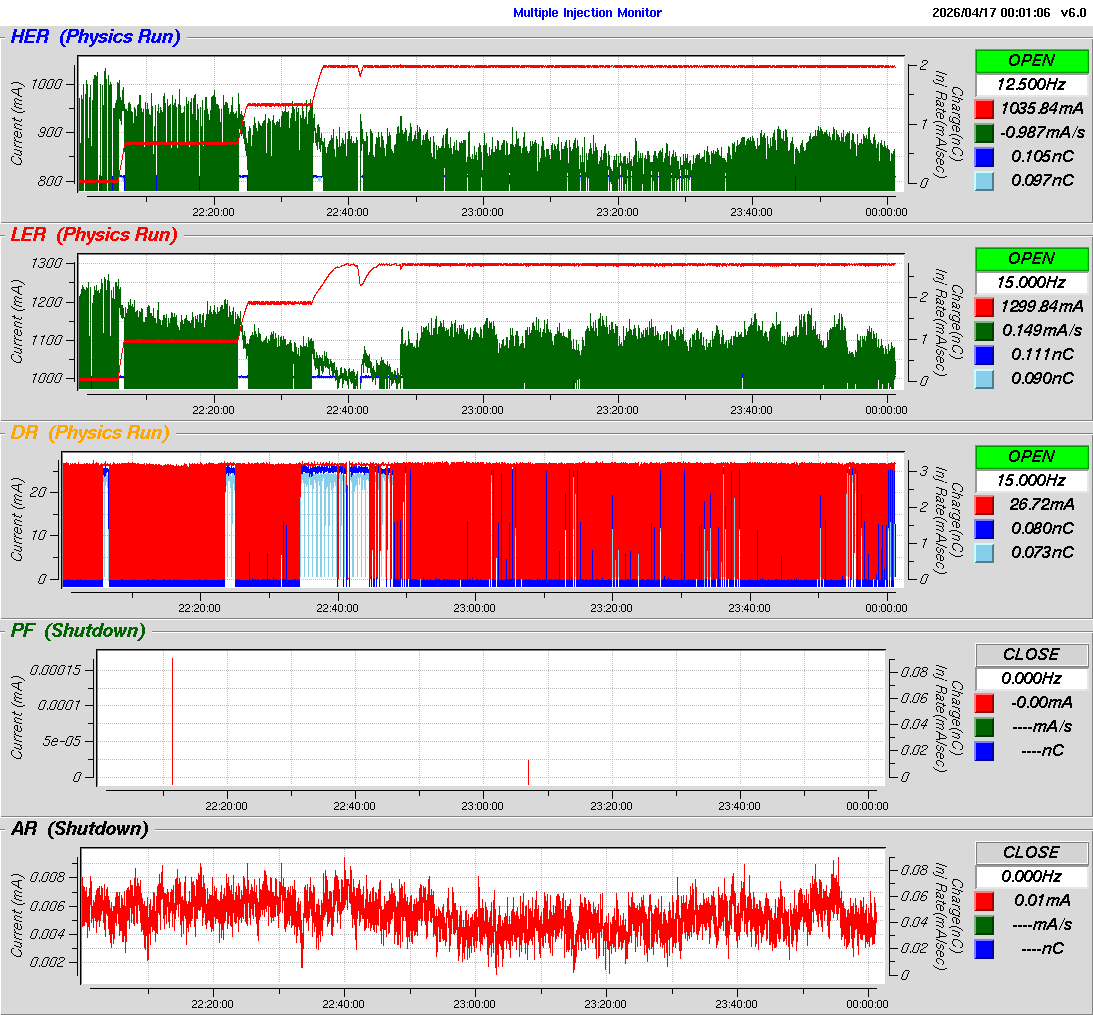This screenshot has width=1093, height=1015.
Task: Click the LER panel green OPEN indicator
Action: coord(1031,258)
